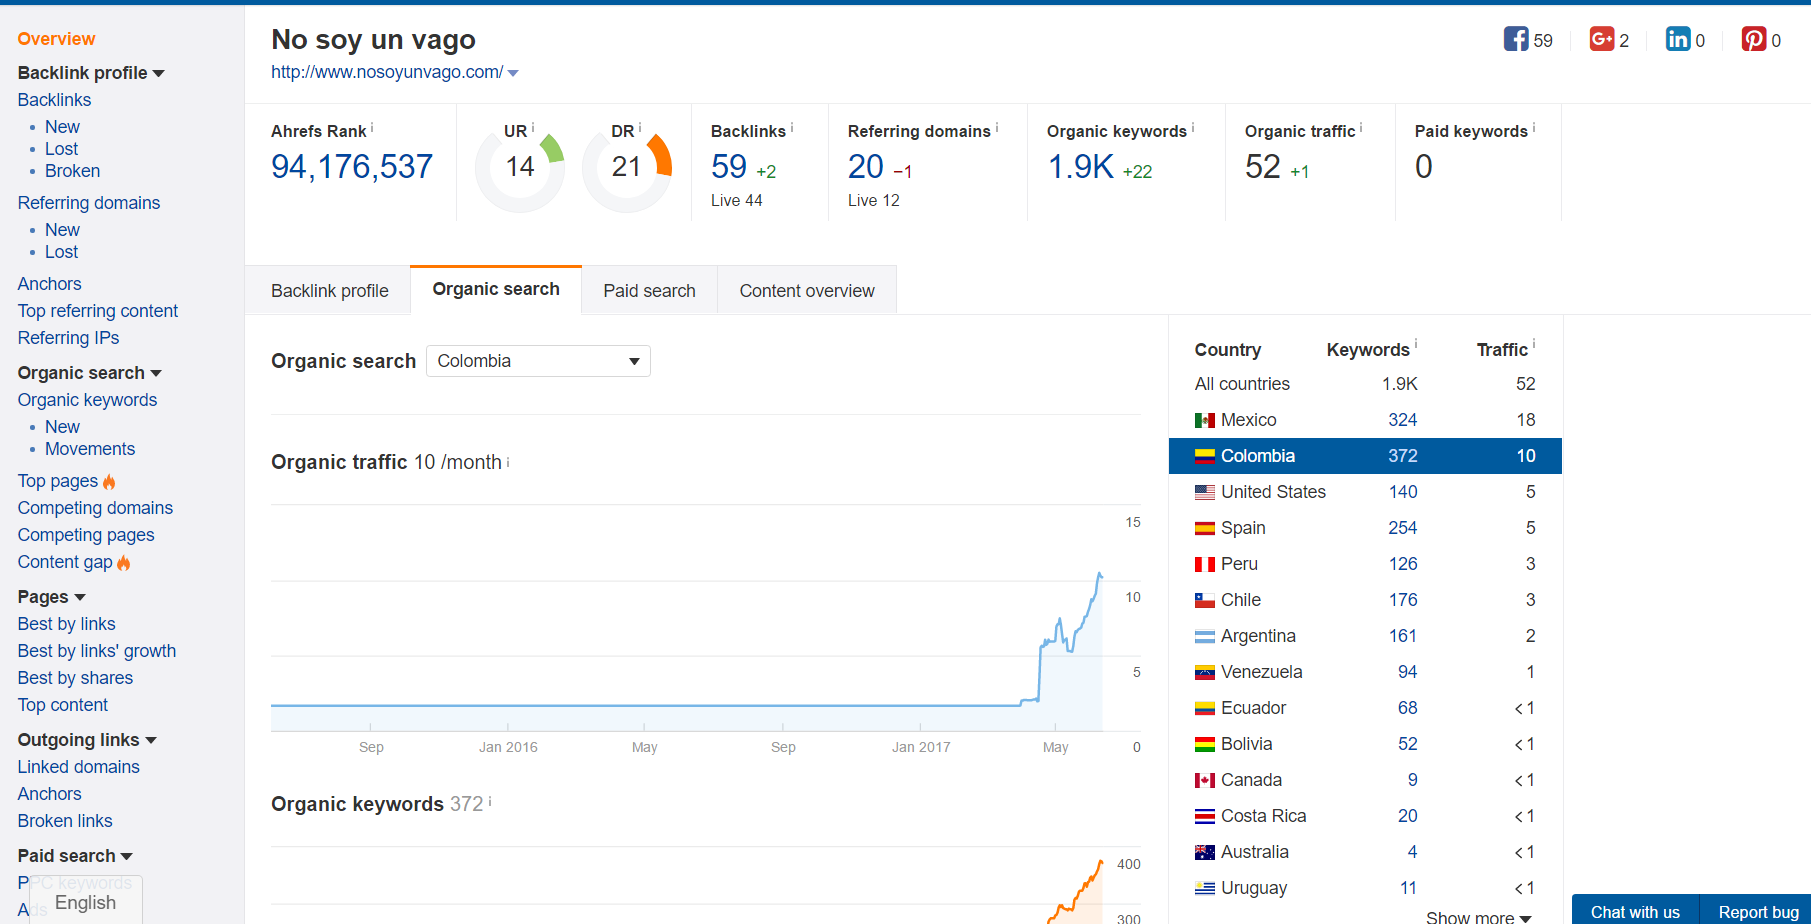Viewport: 1811px width, 924px height.
Task: Click the Chile flag icon
Action: point(1205,600)
